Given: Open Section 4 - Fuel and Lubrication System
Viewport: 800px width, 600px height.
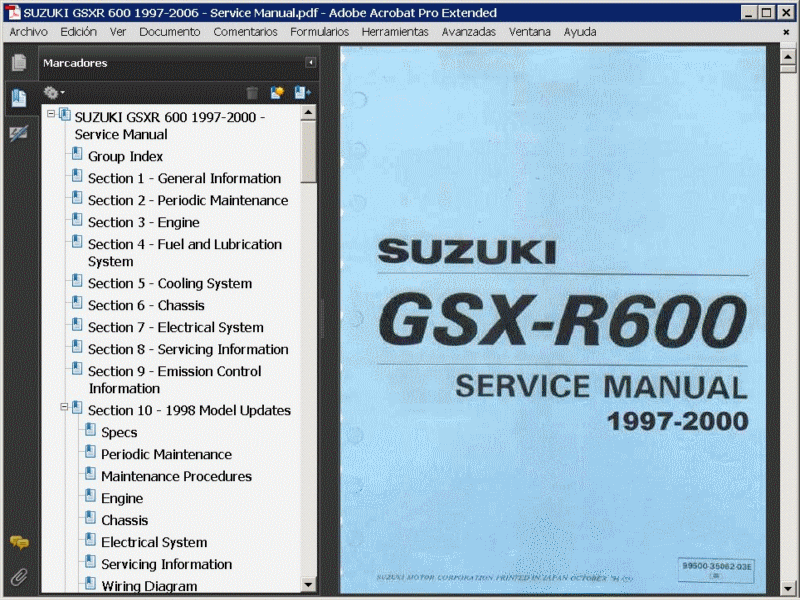Looking at the screenshot, I should [185, 253].
